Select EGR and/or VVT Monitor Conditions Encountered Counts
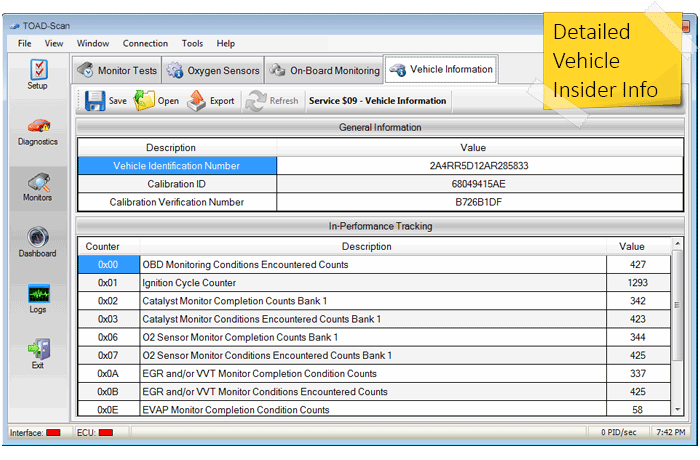 click(x=374, y=392)
